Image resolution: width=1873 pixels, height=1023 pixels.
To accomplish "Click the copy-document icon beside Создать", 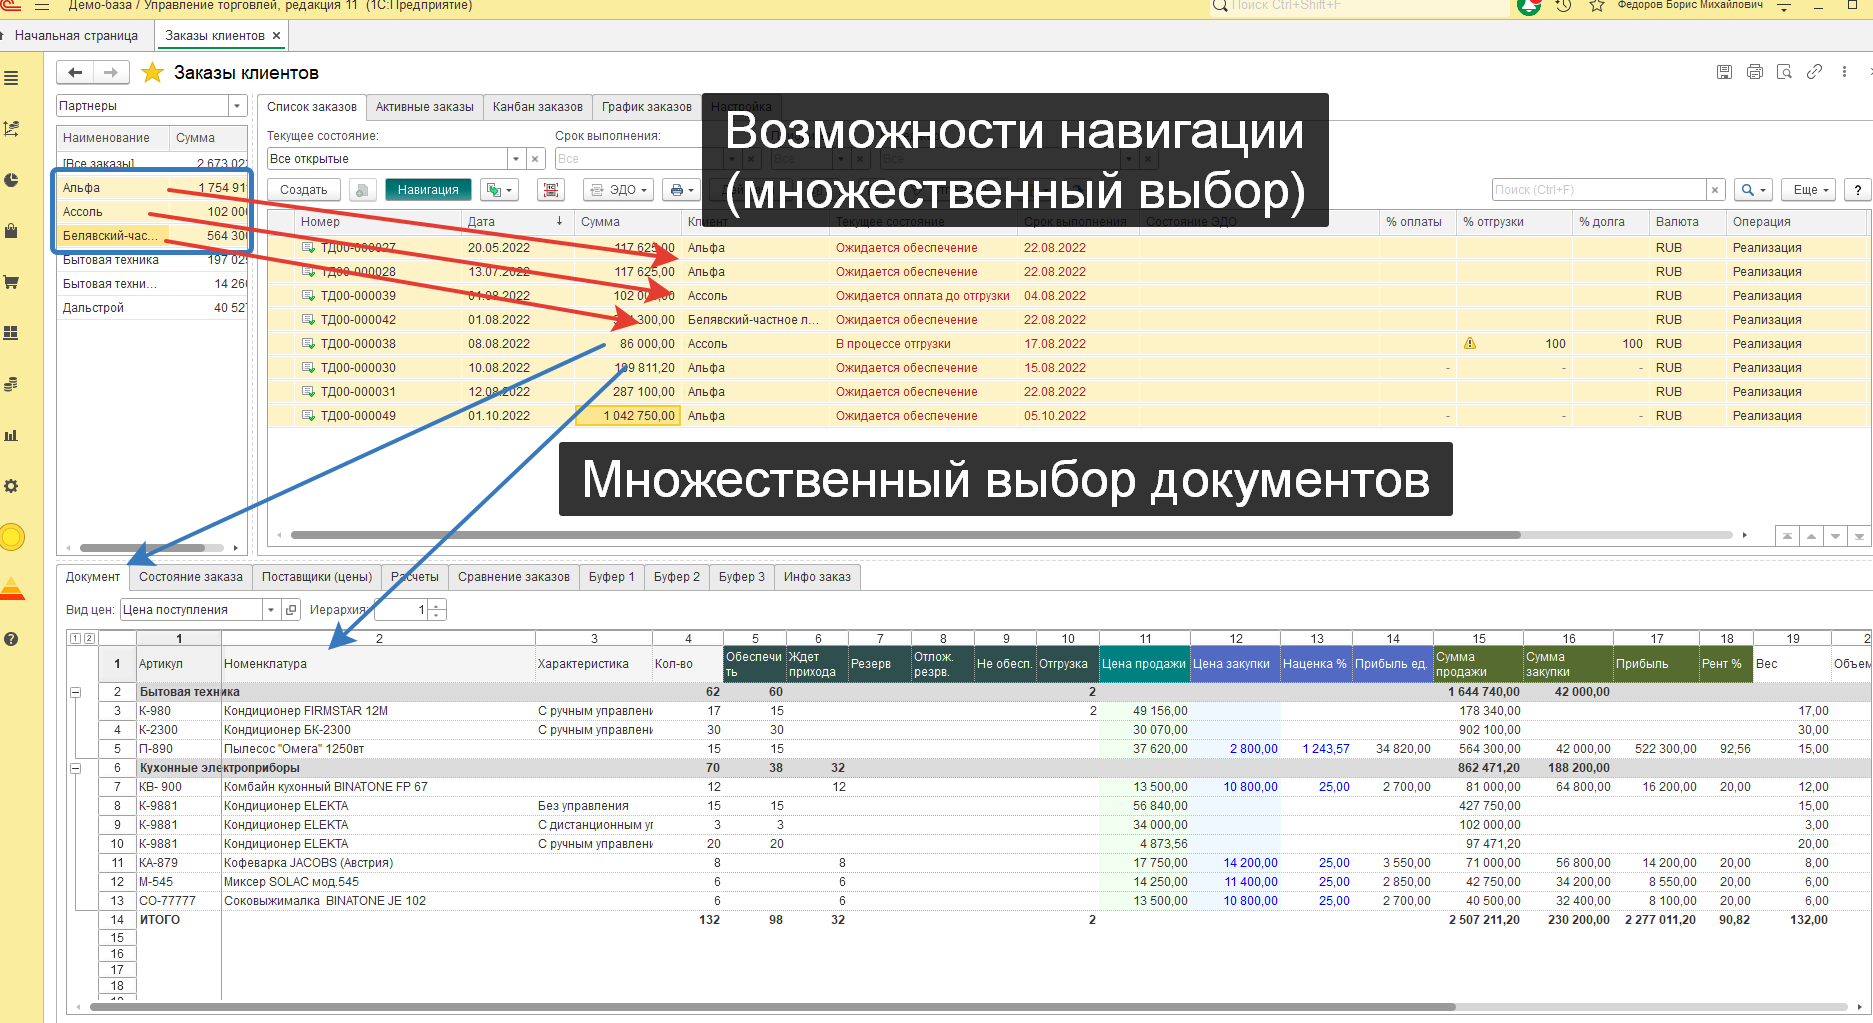I will [364, 190].
